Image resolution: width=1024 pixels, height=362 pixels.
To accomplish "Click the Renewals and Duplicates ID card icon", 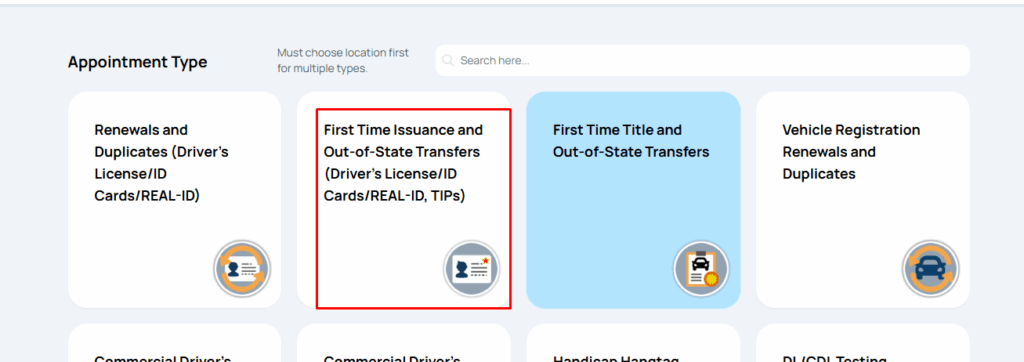I will pos(242,269).
